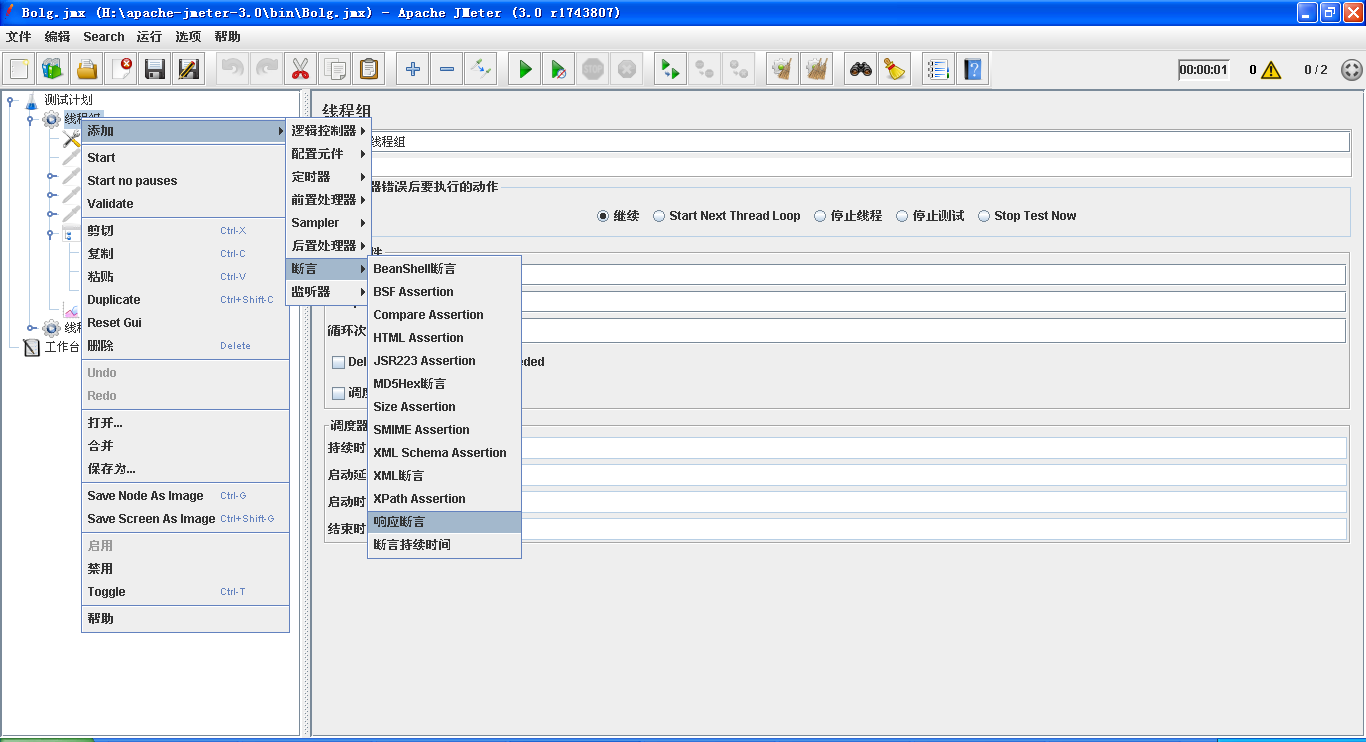Open the 逻辑控制器 submenu
The image size is (1366, 742).
pos(328,131)
